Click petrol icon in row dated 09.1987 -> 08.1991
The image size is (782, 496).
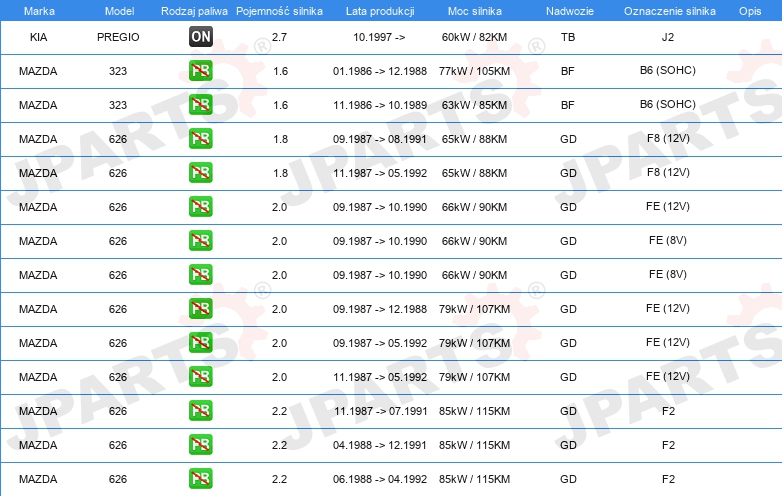point(200,138)
